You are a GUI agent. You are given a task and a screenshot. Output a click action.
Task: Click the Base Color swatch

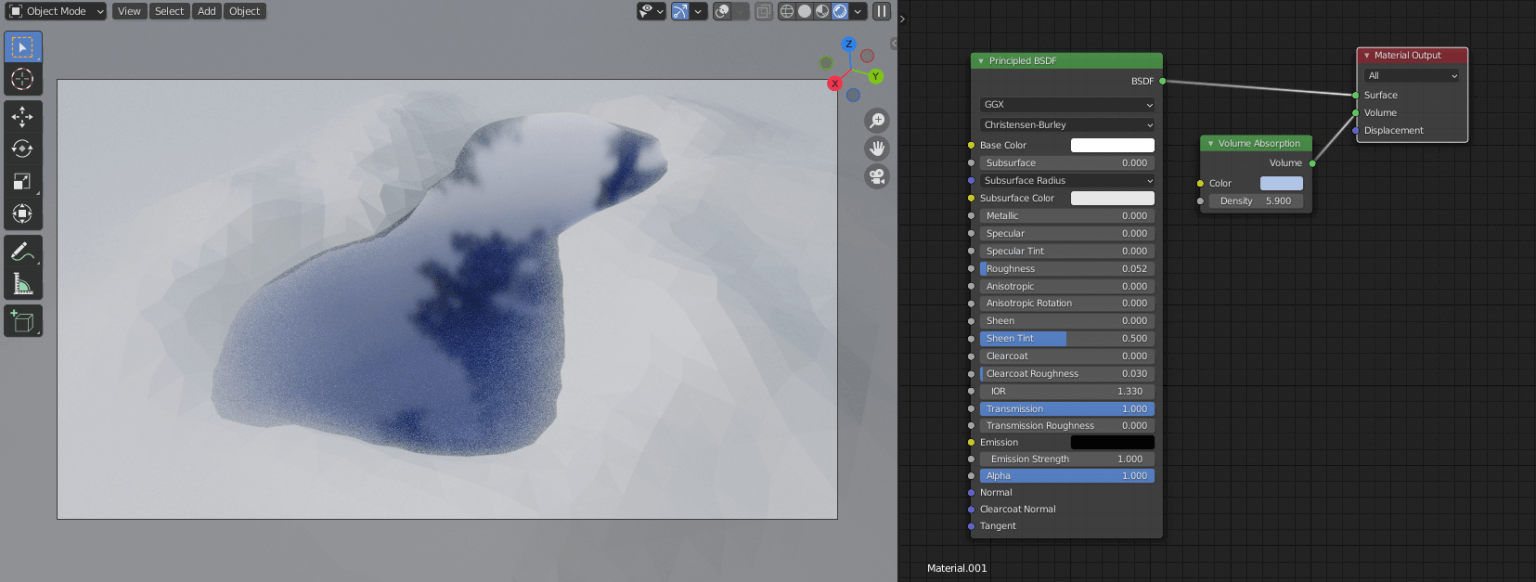click(1112, 146)
